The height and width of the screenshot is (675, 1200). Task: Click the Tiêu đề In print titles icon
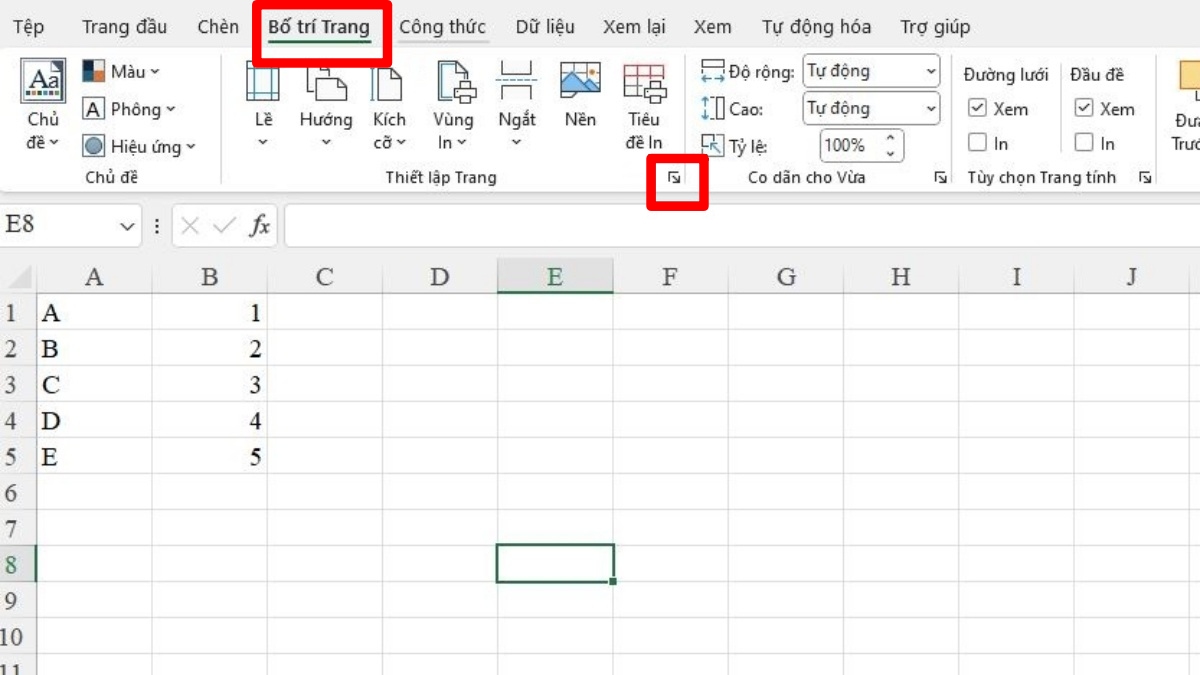[x=644, y=82]
